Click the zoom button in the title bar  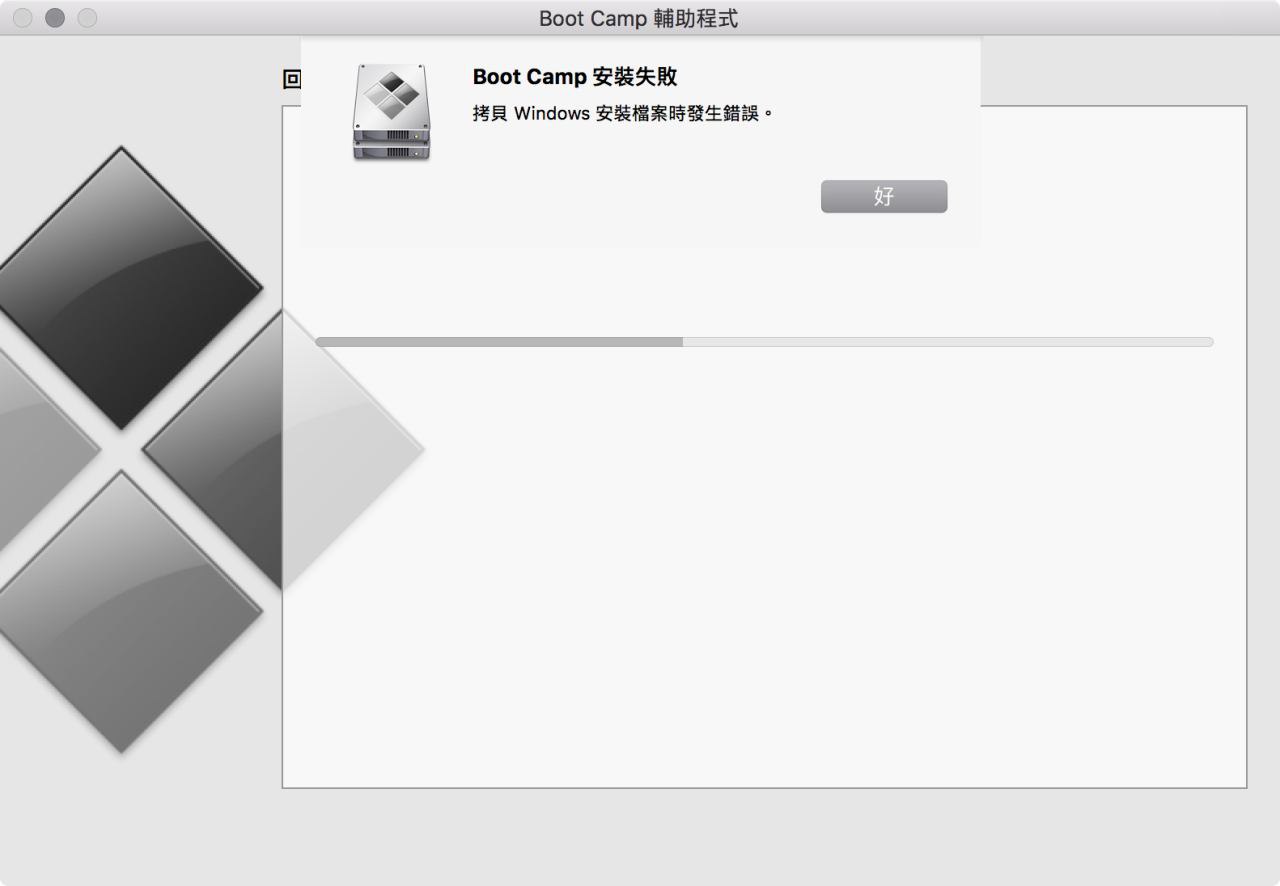[x=87, y=18]
